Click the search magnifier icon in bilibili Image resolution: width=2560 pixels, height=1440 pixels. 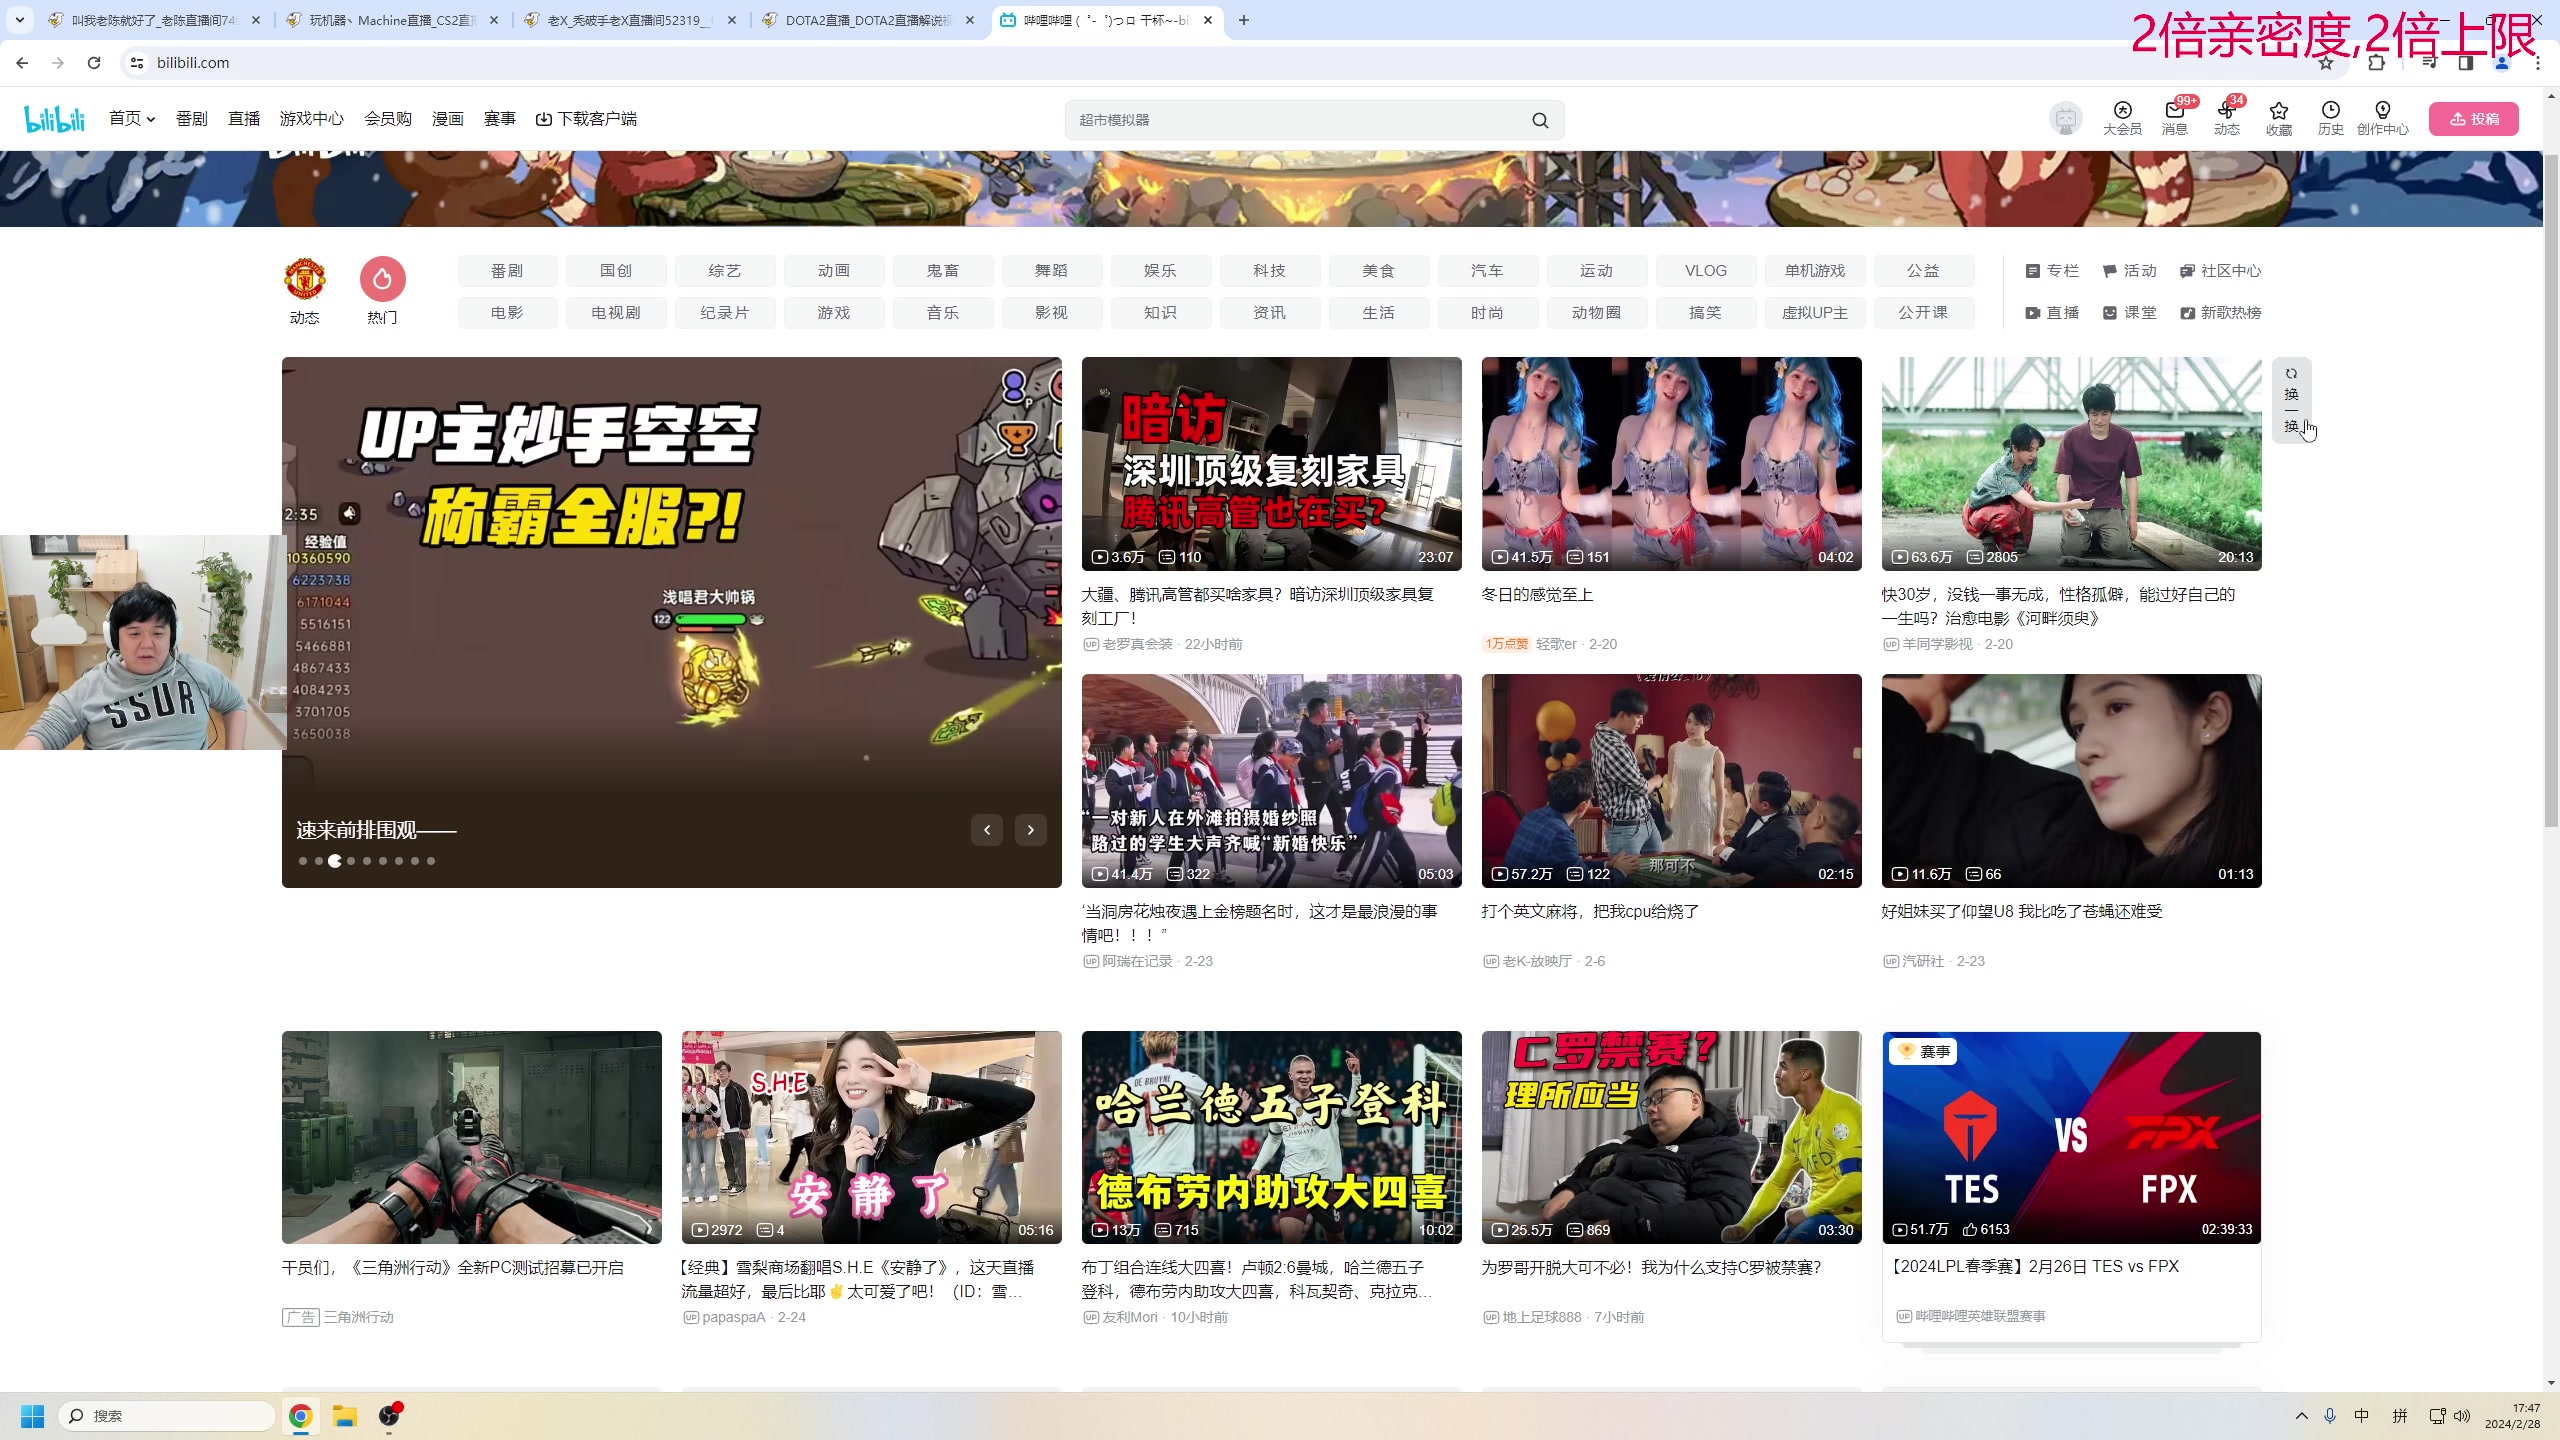pos(1540,120)
